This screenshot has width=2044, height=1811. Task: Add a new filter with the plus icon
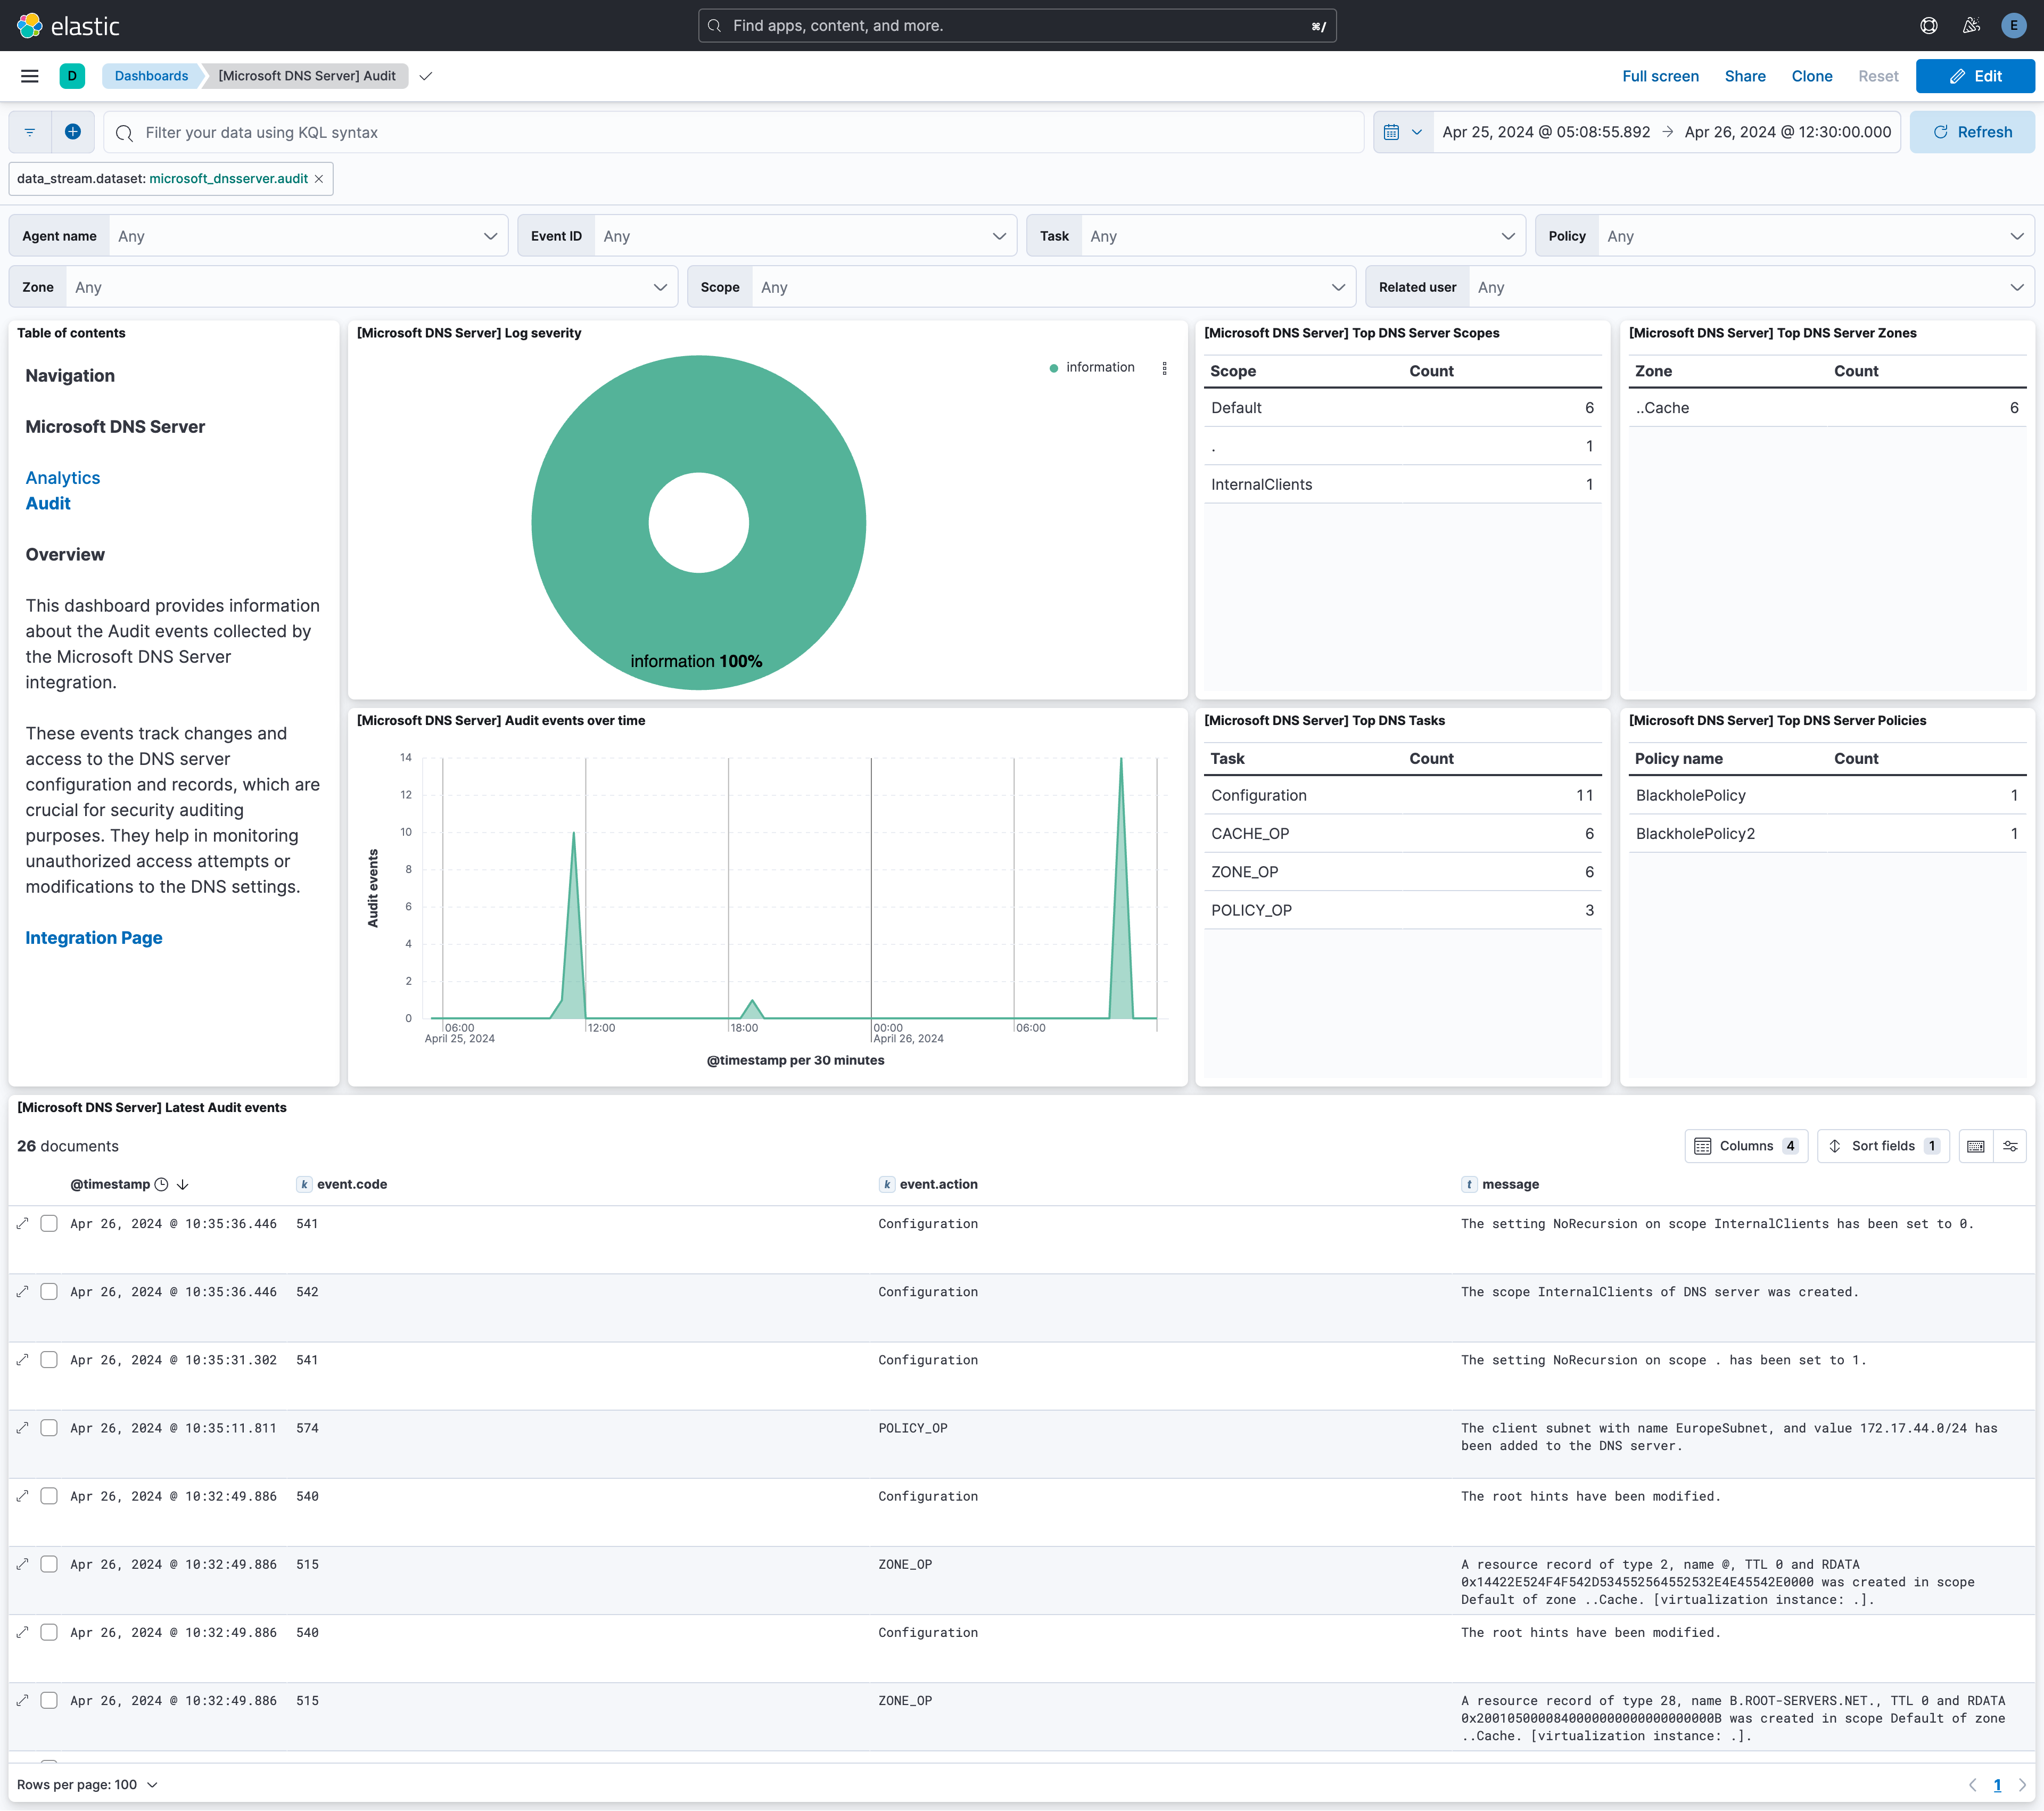73,131
